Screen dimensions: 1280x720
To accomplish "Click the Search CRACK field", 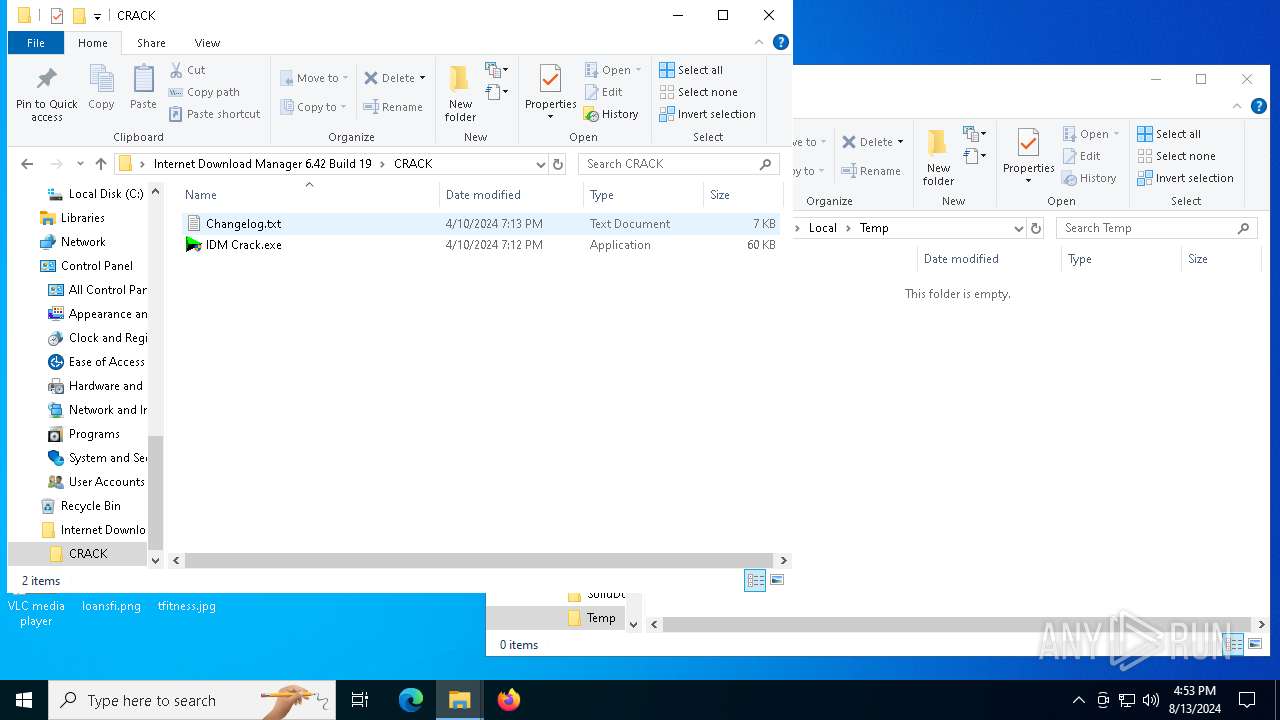I will (680, 164).
